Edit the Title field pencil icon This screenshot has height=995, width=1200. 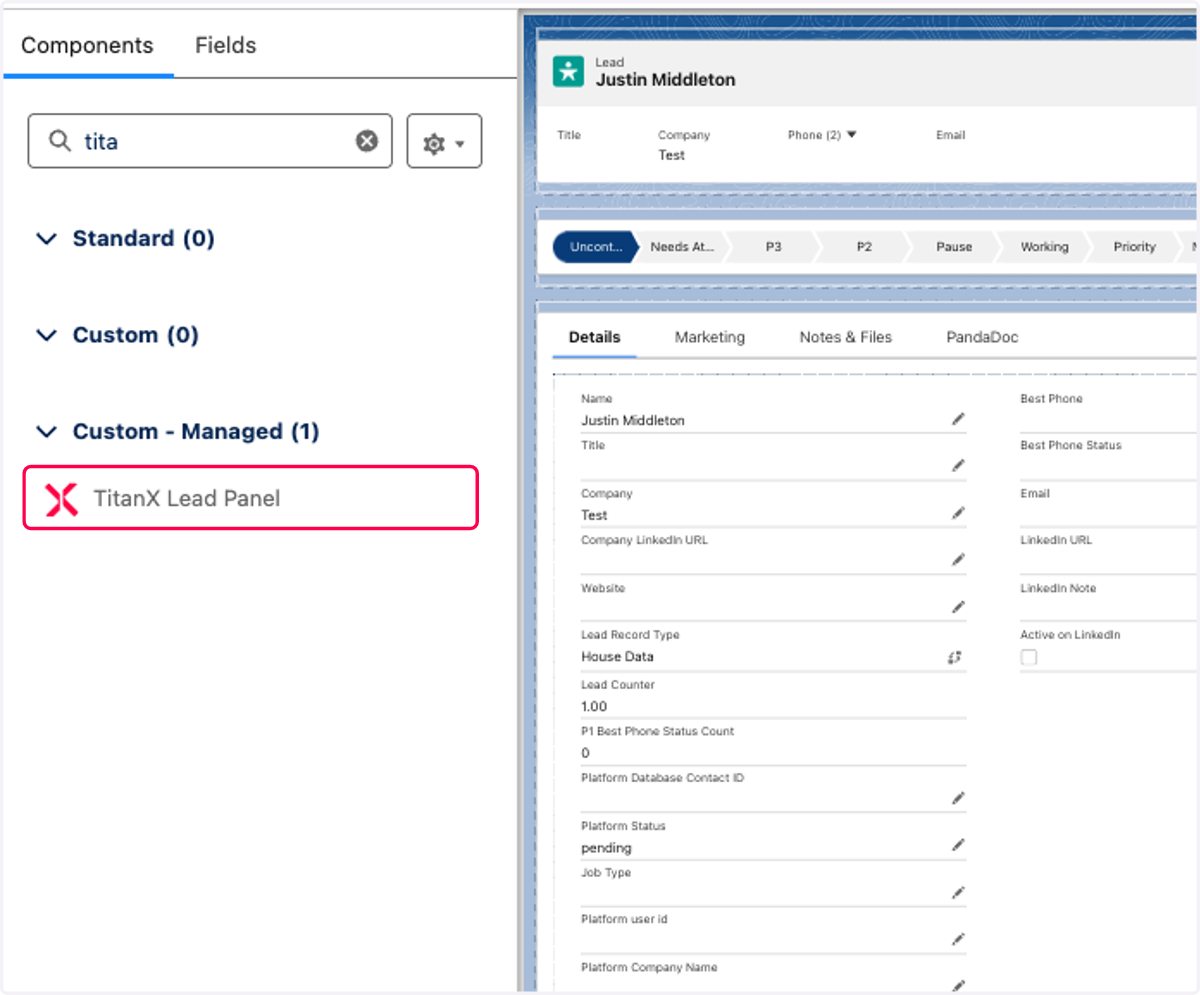[958, 466]
